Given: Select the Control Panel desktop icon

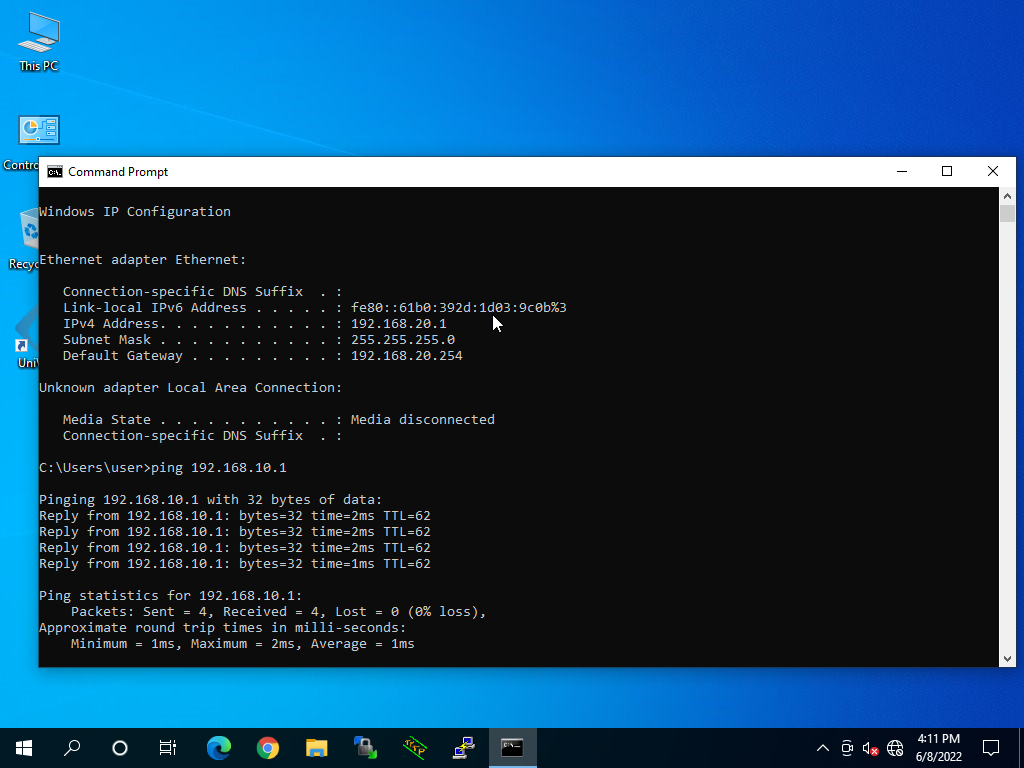Looking at the screenshot, I should coord(37,131).
